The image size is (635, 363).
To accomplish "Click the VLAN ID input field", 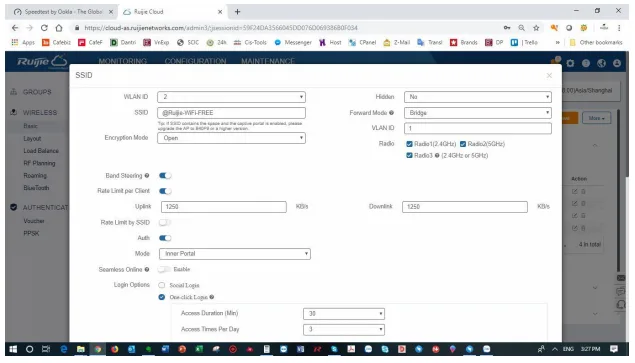I will point(478,128).
